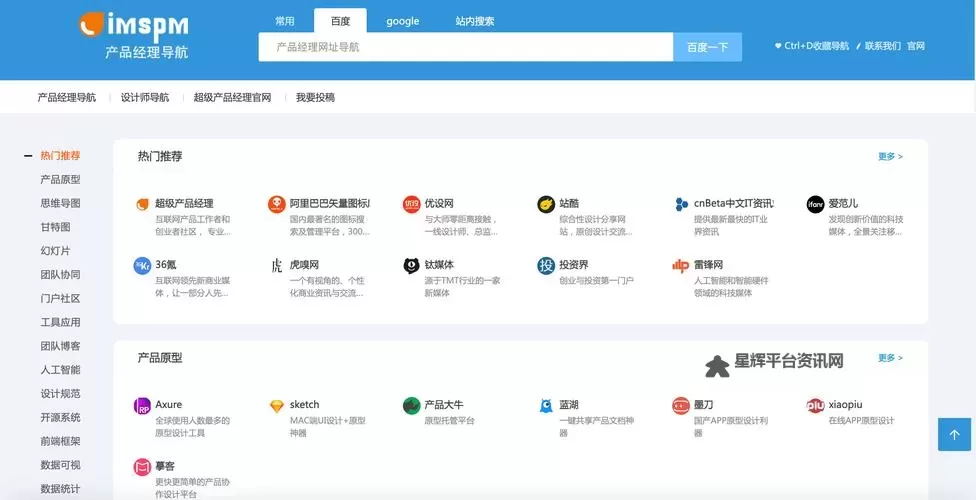Open the 超级产品经理 site icon

(143, 204)
